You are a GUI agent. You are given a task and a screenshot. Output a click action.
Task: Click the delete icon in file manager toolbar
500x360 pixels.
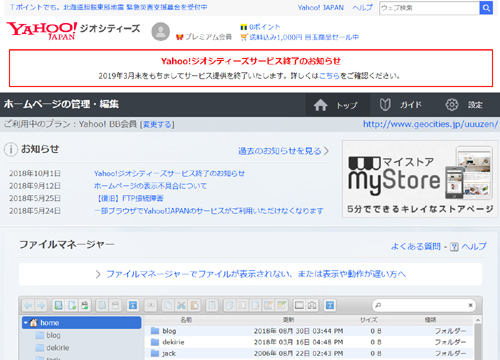coord(212,305)
